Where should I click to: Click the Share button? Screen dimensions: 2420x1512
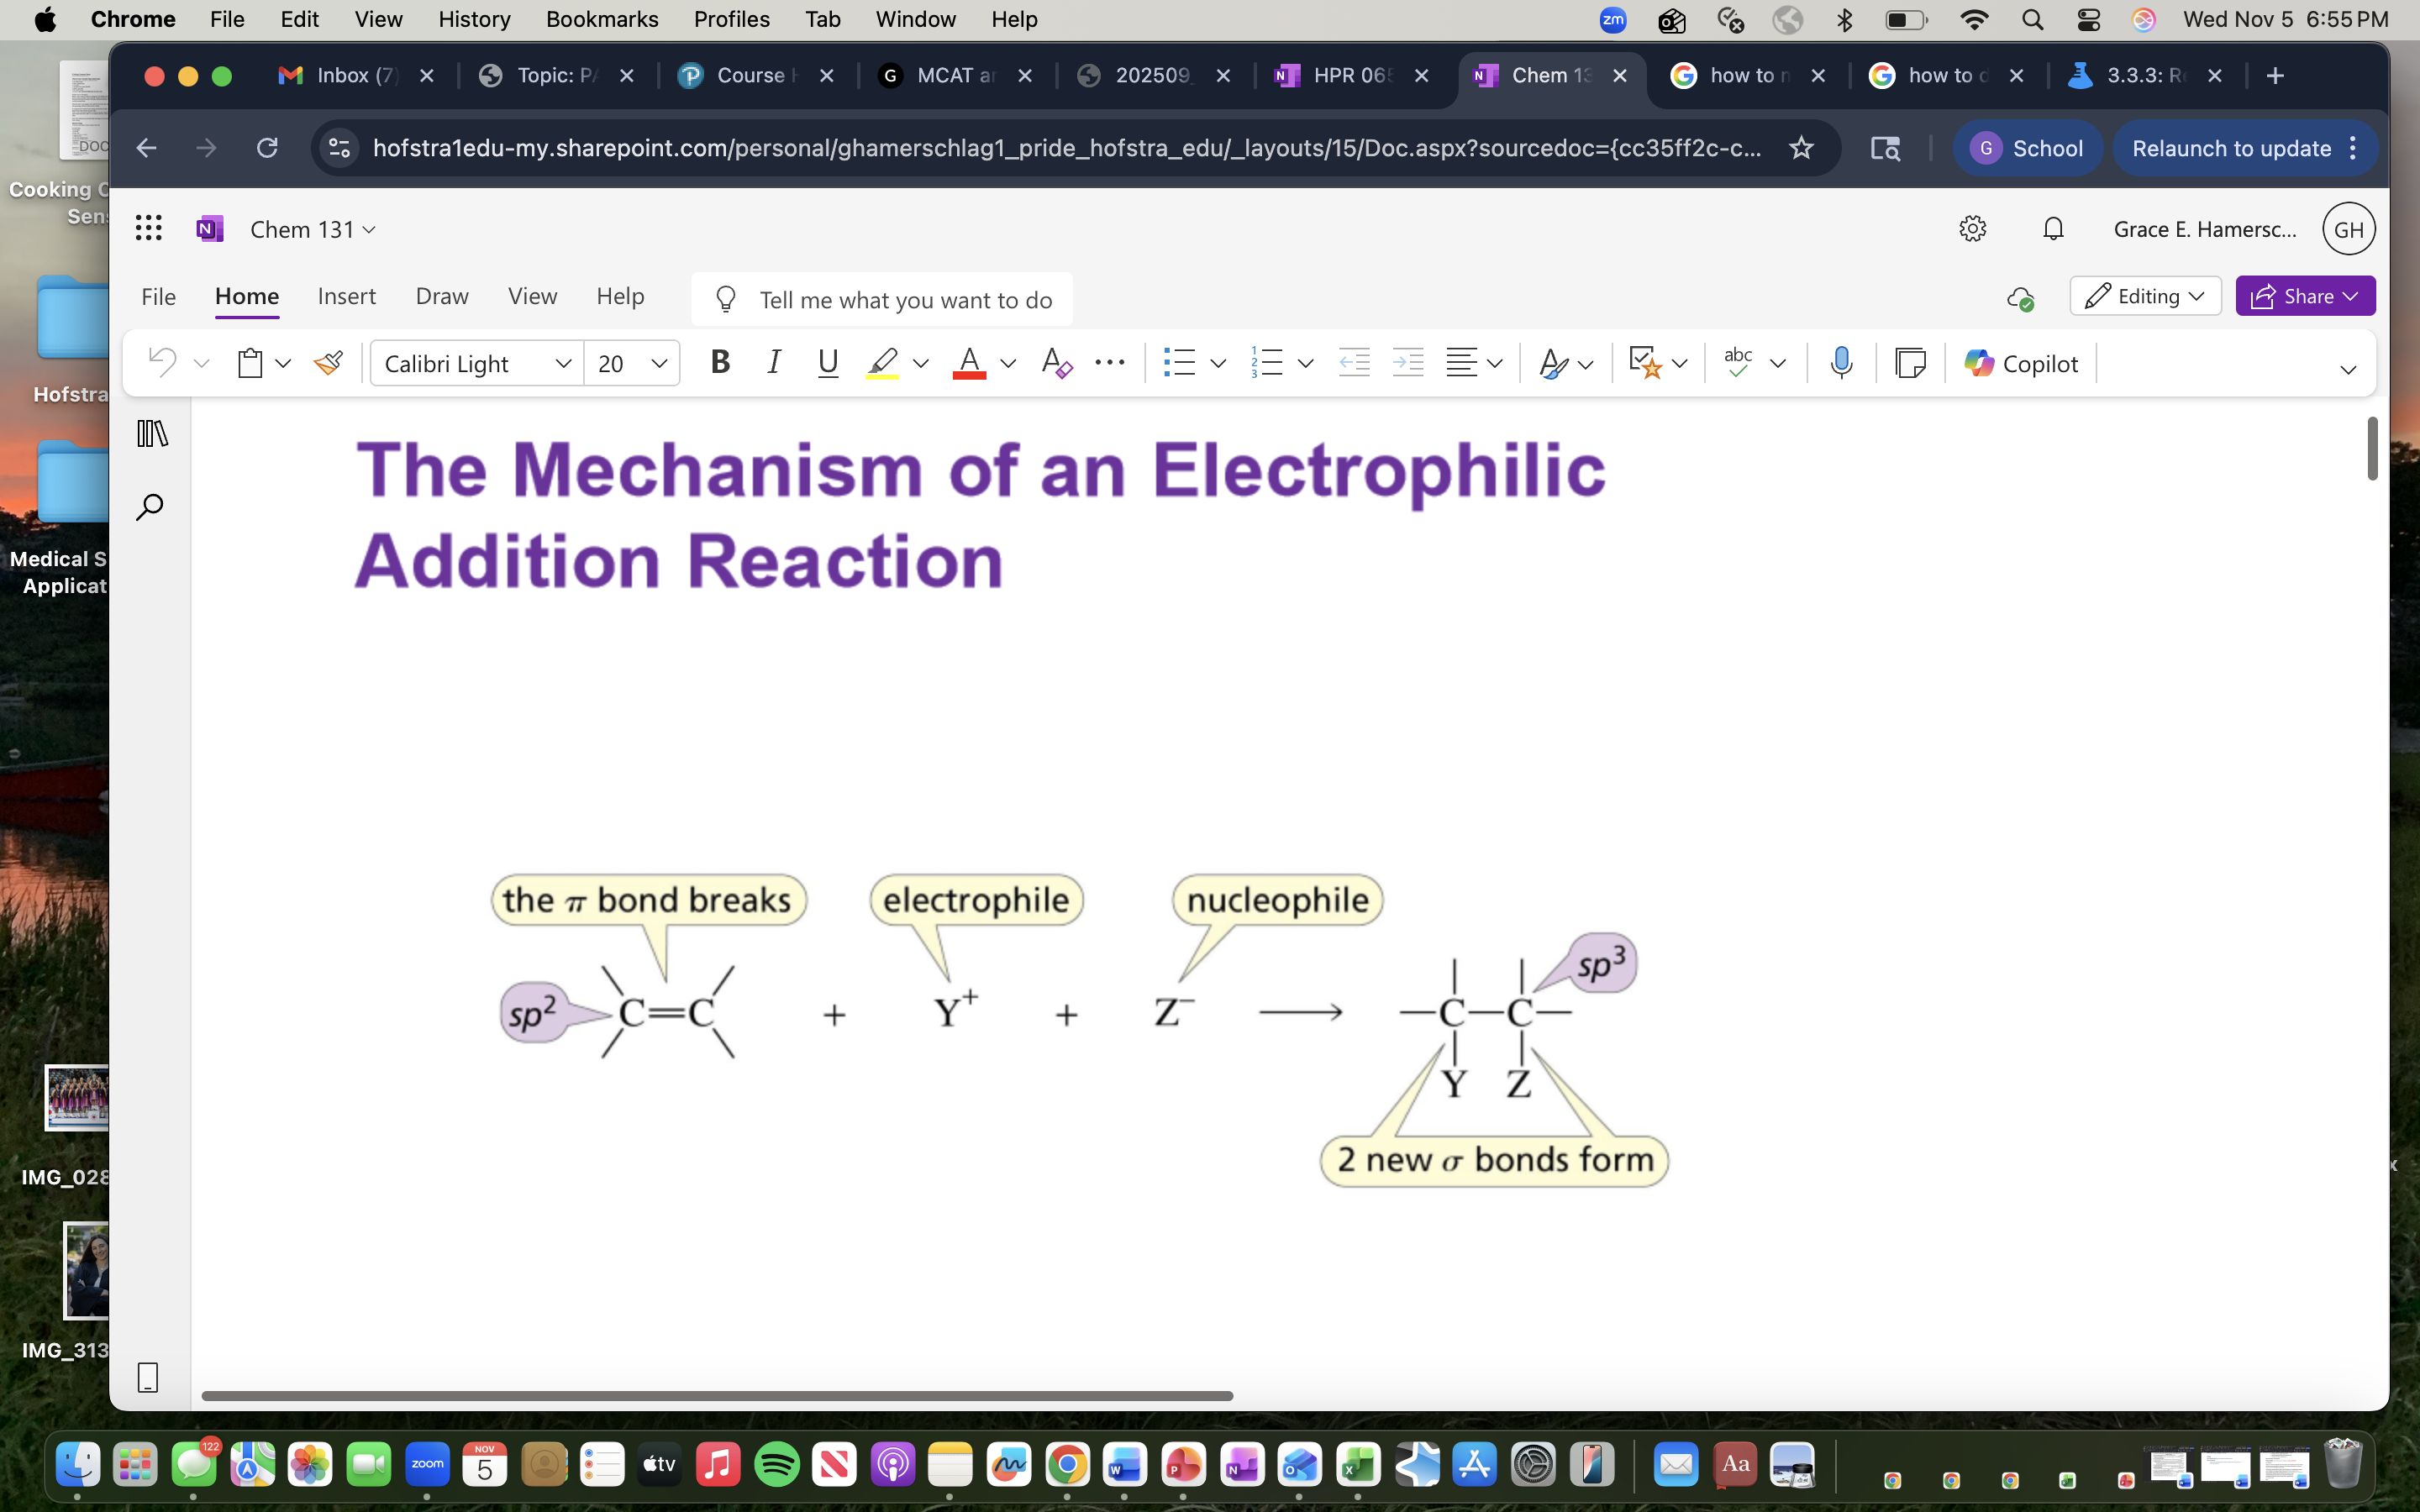click(x=2304, y=296)
